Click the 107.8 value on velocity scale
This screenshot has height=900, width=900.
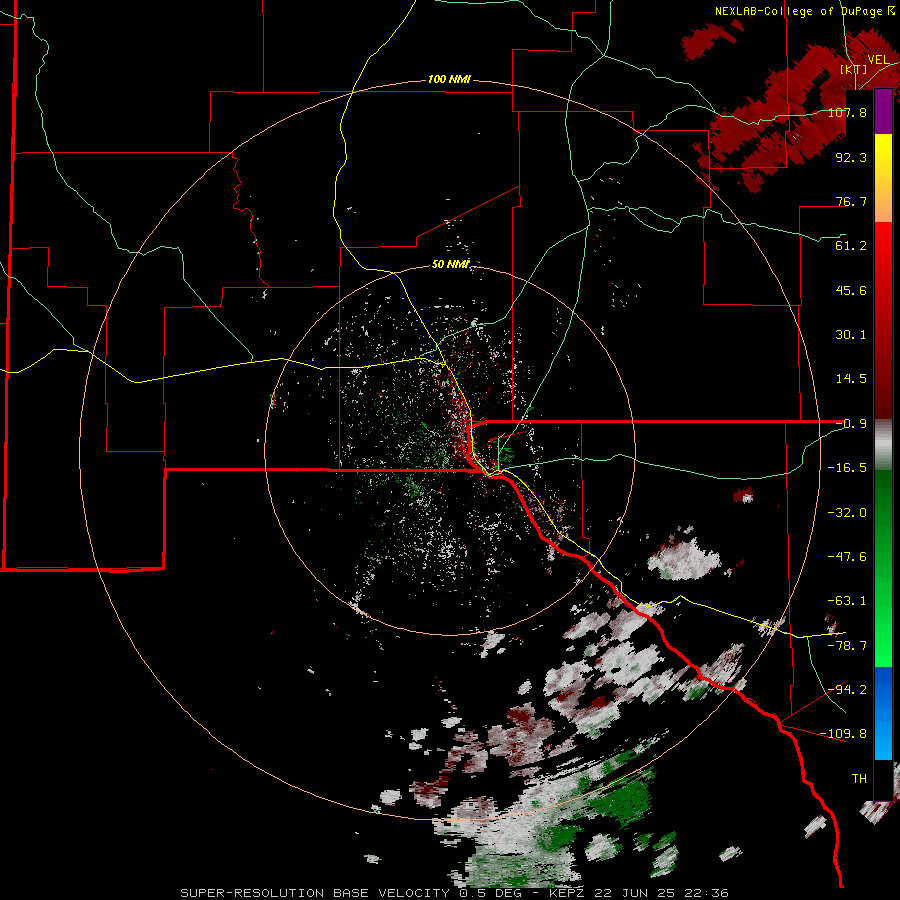847,112
